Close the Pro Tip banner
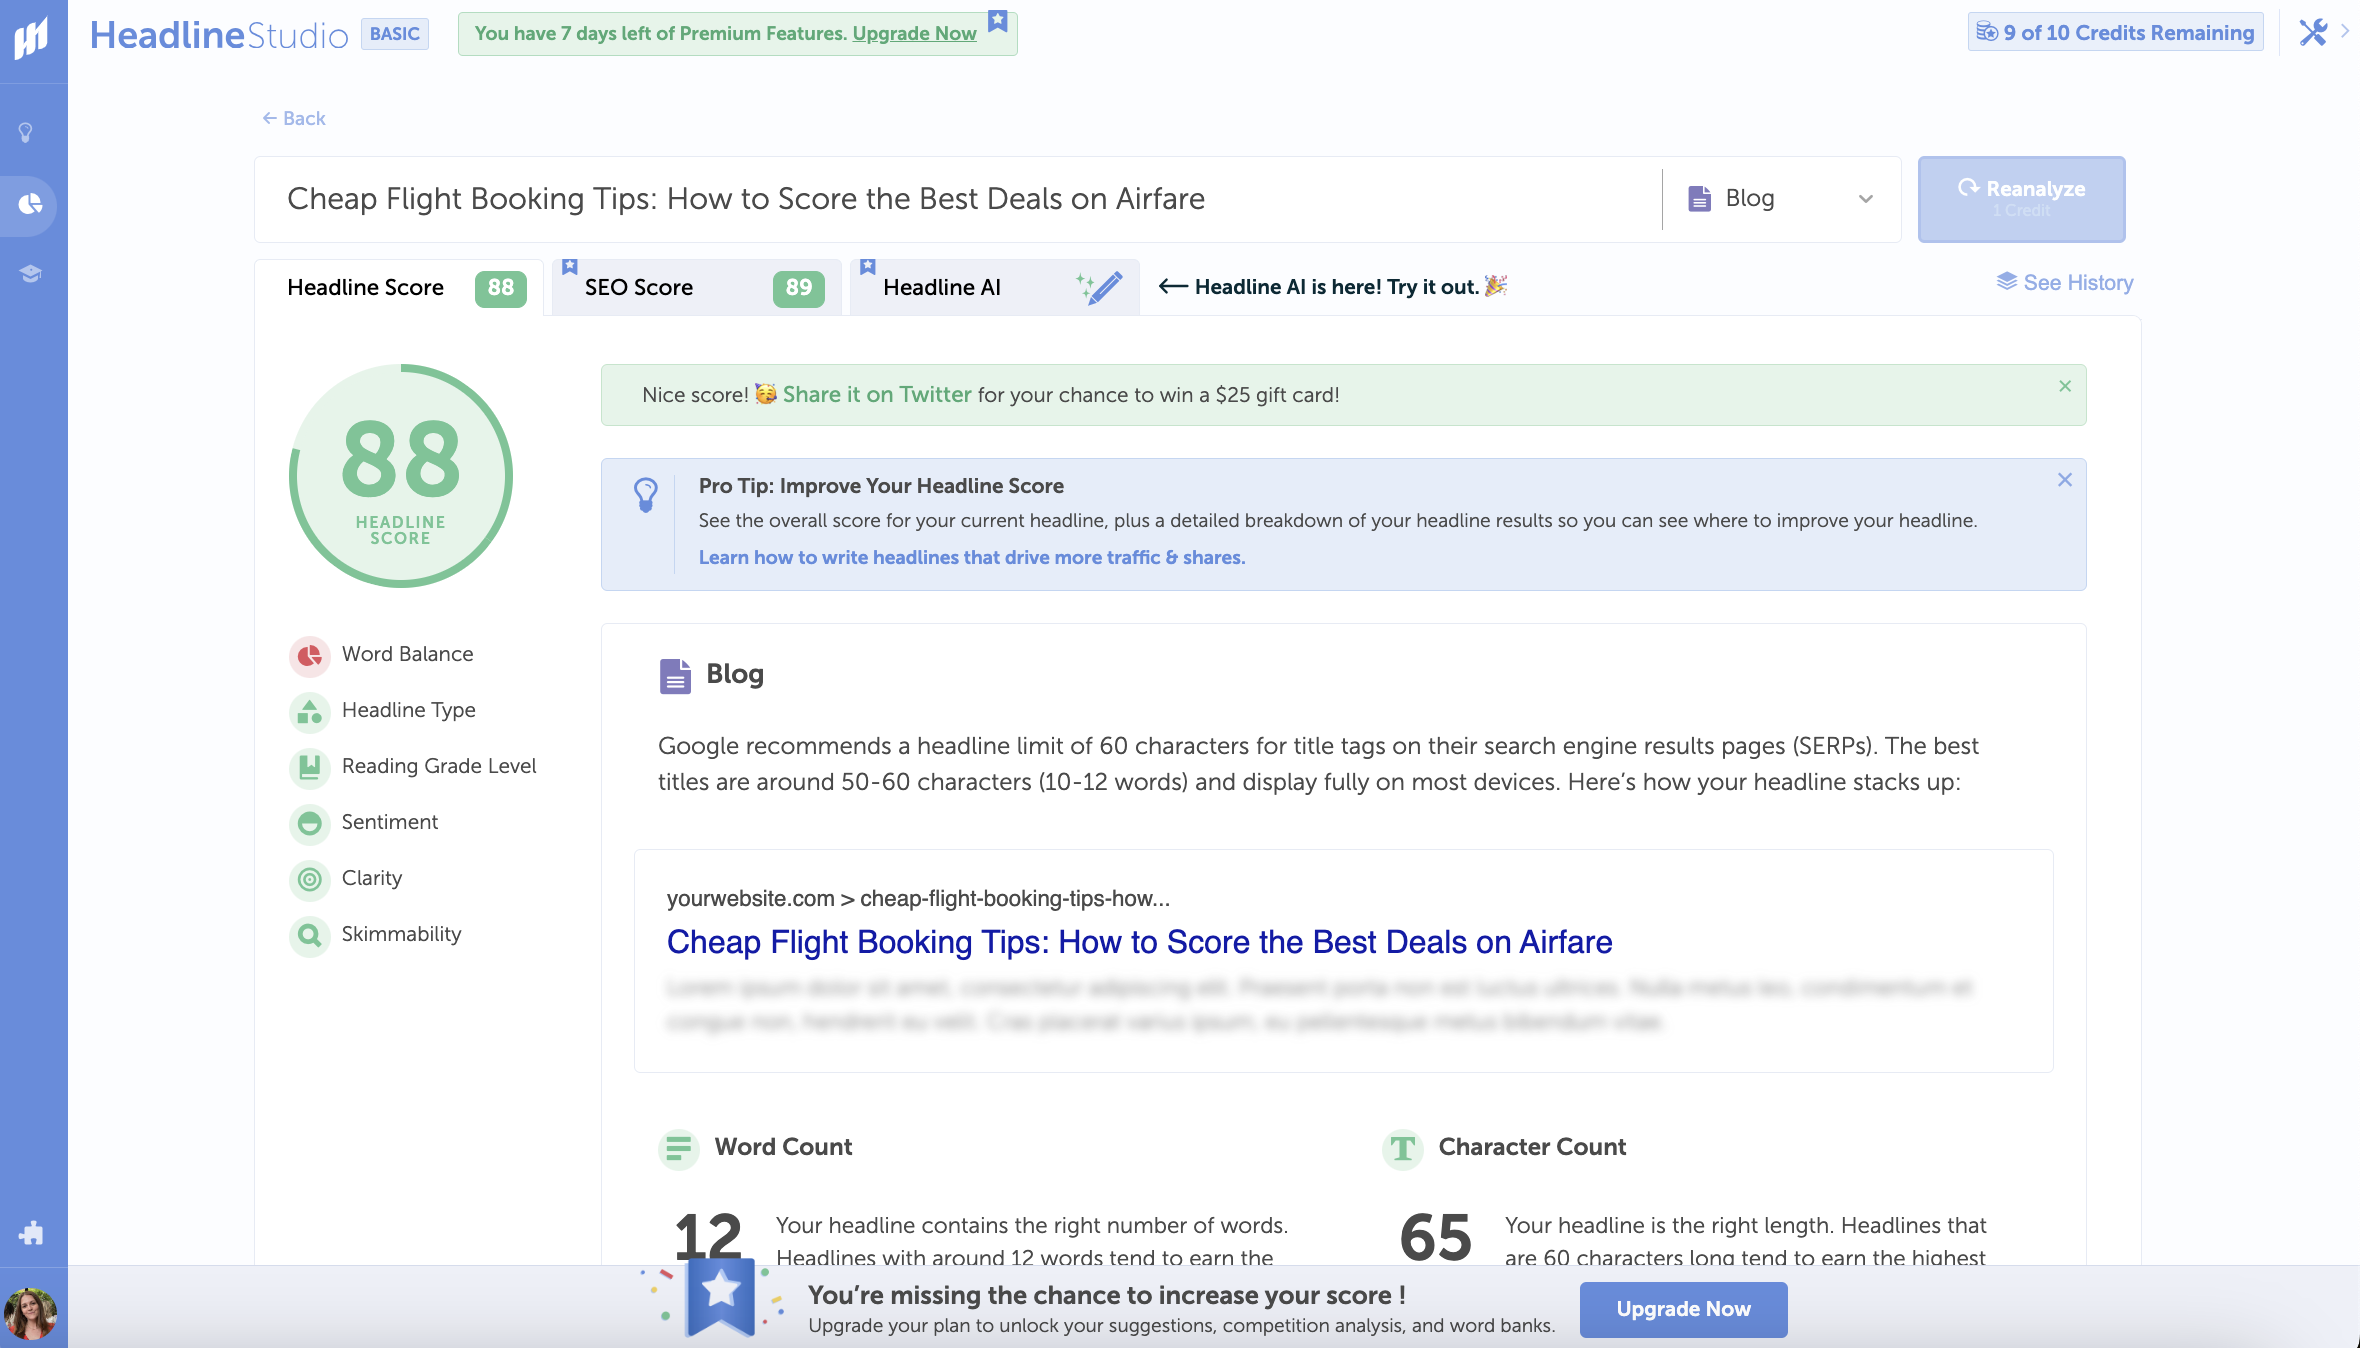 [2065, 478]
